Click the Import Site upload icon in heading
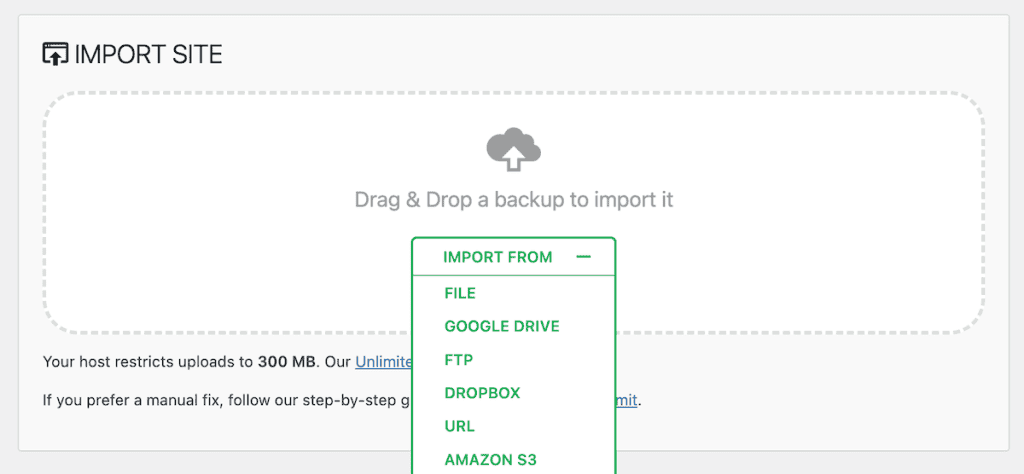 coord(54,54)
